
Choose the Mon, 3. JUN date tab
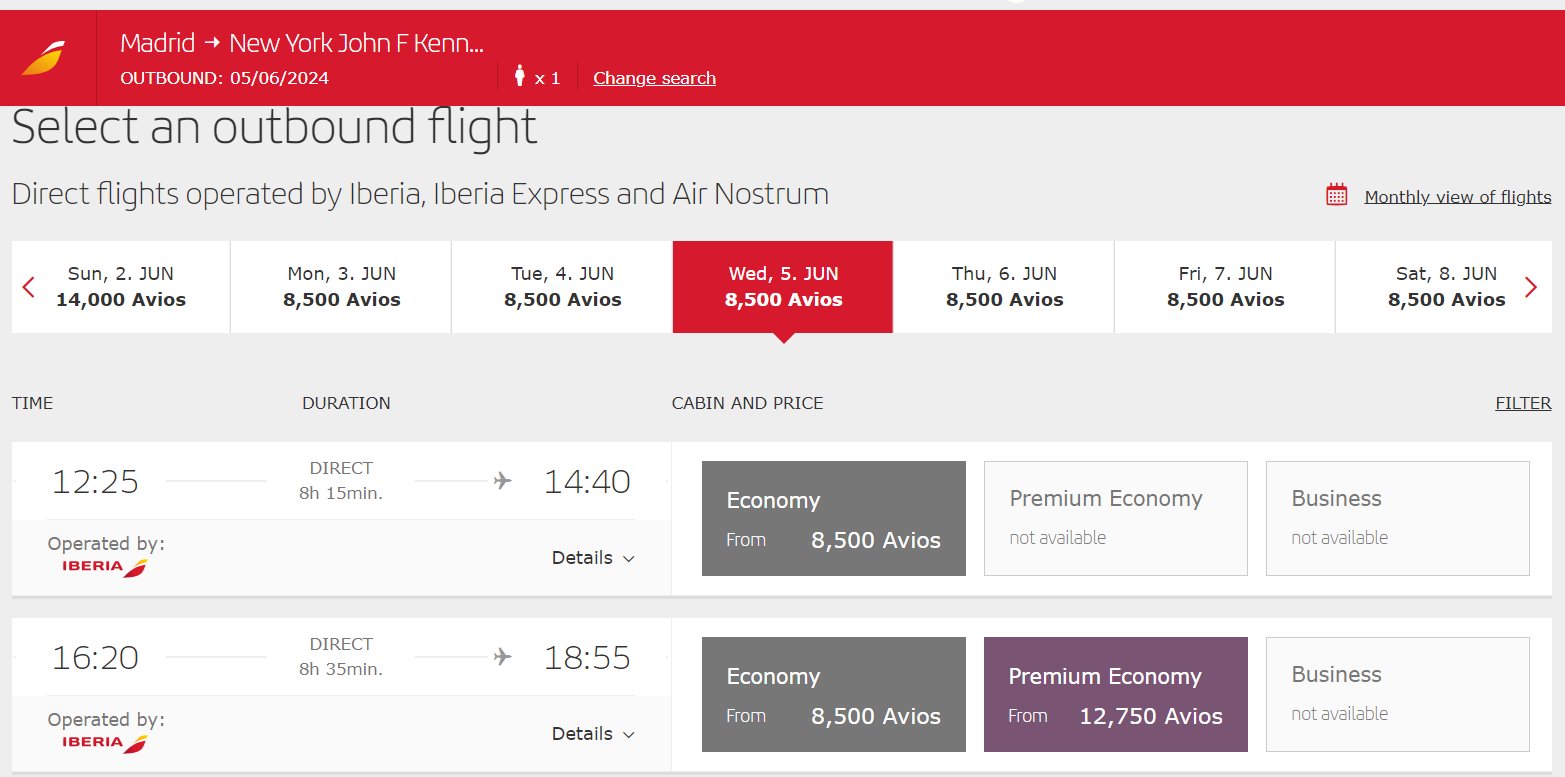(341, 286)
